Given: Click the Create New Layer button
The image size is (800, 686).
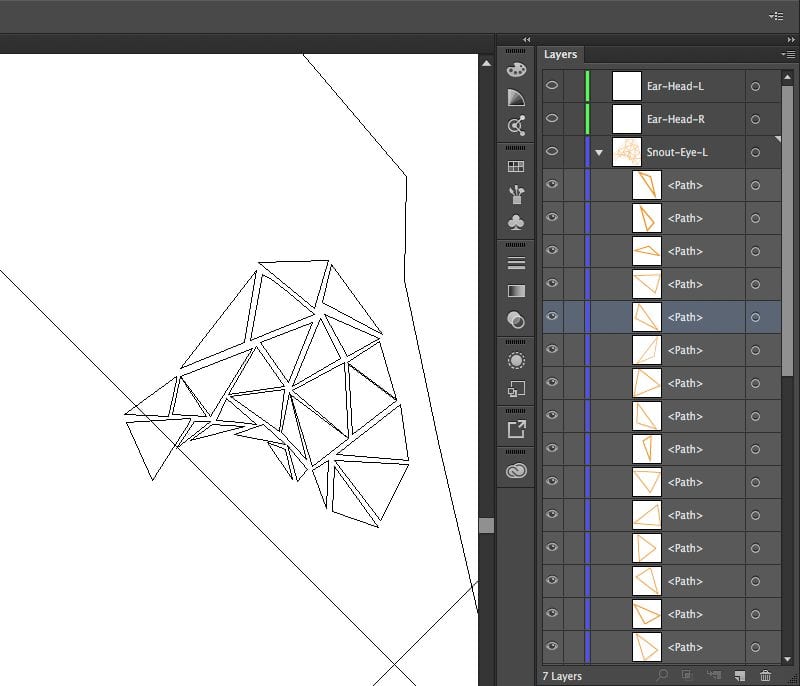Looking at the screenshot, I should (740, 677).
